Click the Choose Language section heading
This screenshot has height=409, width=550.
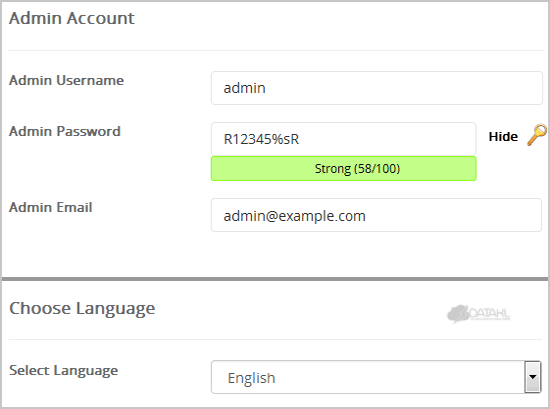[x=82, y=309]
